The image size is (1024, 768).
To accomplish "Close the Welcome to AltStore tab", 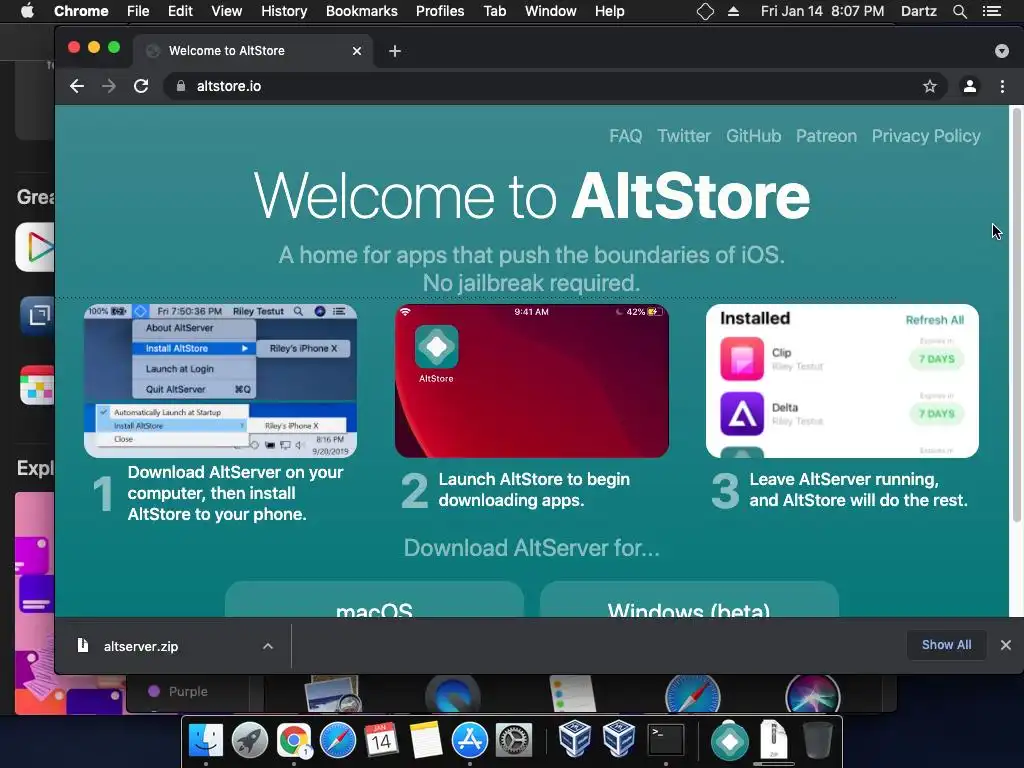I will (x=357, y=51).
